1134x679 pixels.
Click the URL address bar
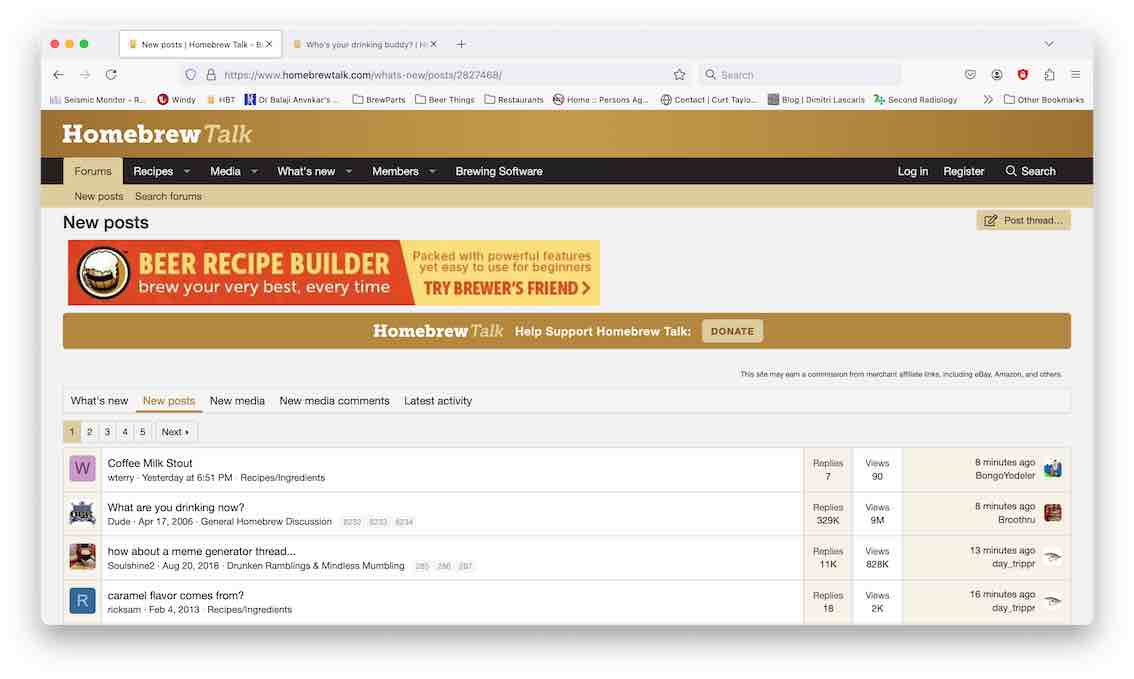[434, 74]
